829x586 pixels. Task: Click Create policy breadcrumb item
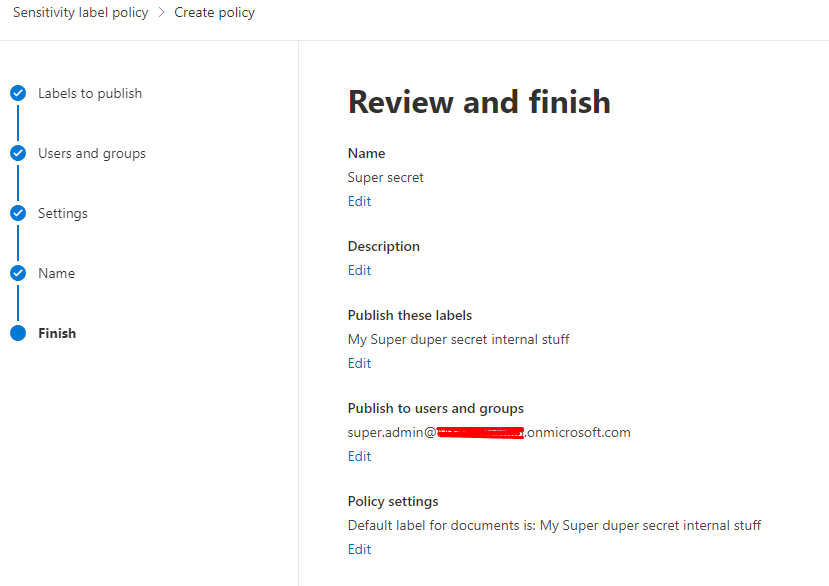(x=215, y=13)
